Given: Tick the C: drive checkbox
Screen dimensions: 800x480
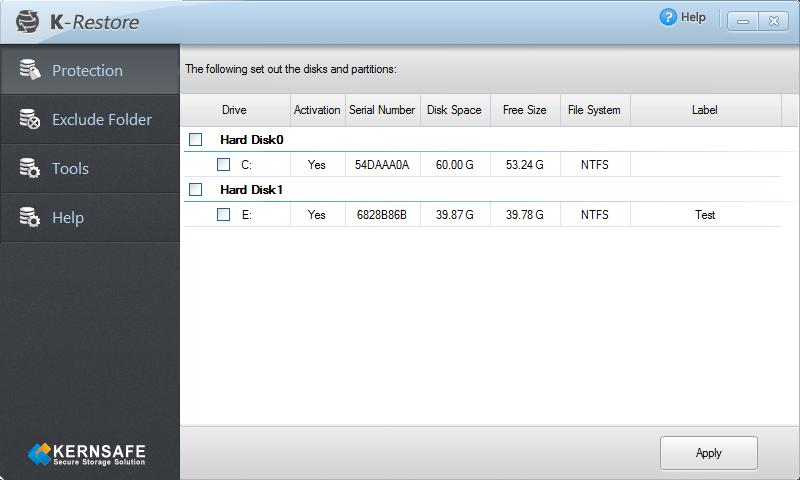Looking at the screenshot, I should pyautogui.click(x=223, y=164).
